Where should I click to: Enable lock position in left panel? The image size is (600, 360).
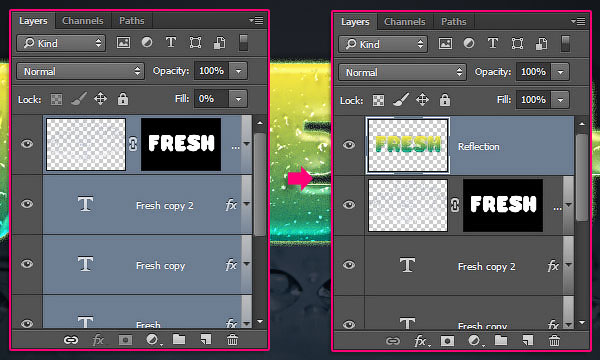pyautogui.click(x=100, y=99)
